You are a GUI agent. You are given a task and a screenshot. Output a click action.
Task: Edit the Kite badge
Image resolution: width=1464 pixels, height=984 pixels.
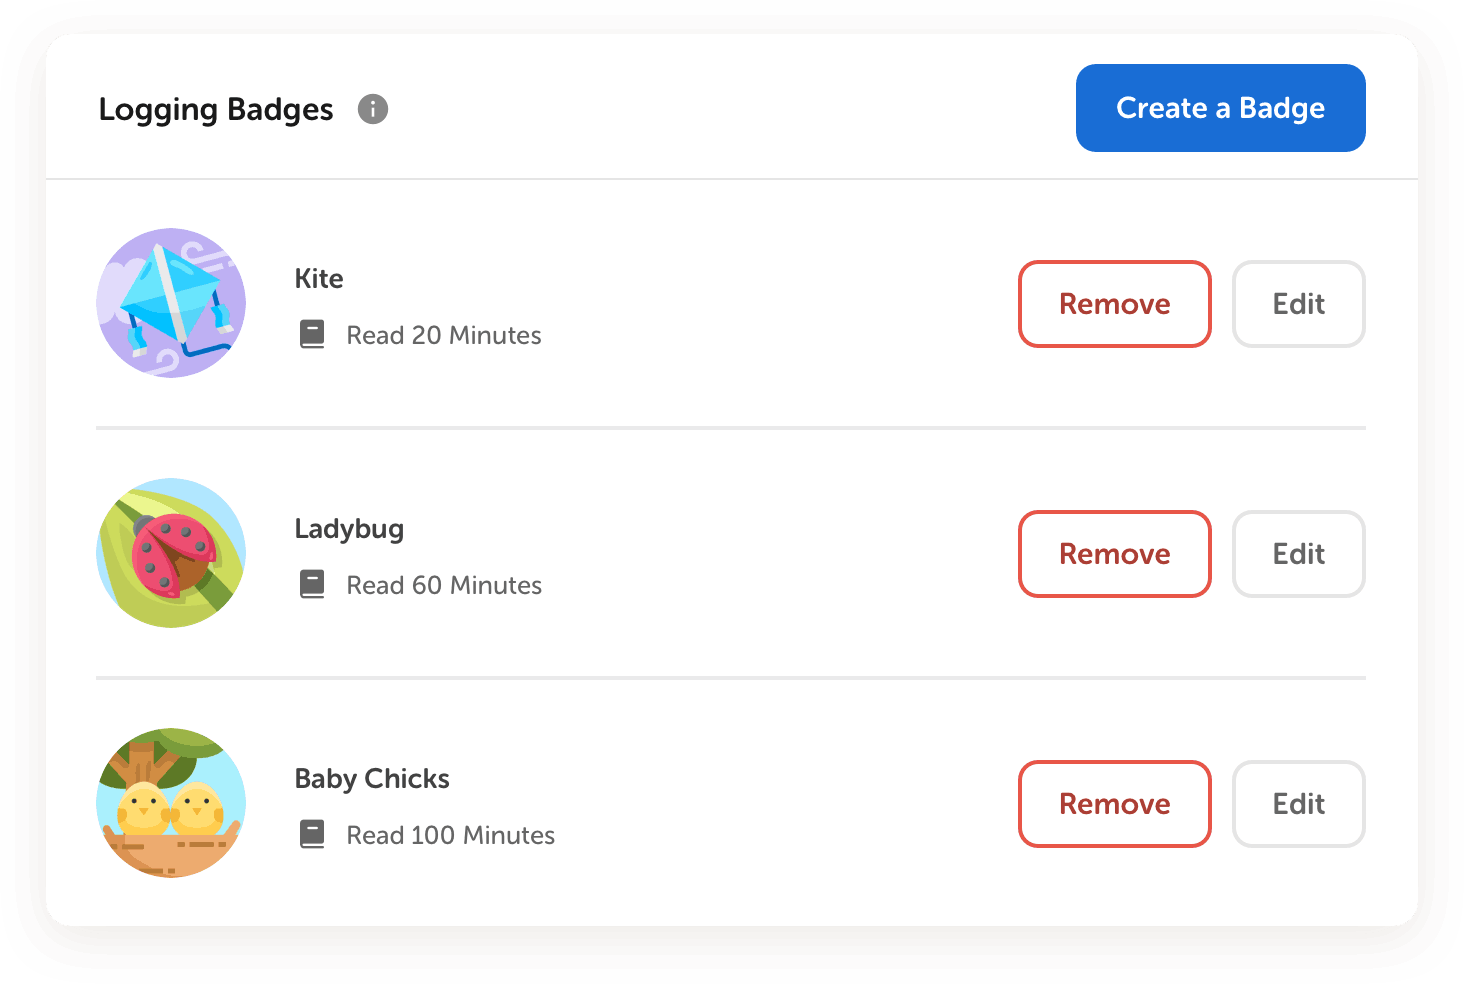[1298, 304]
